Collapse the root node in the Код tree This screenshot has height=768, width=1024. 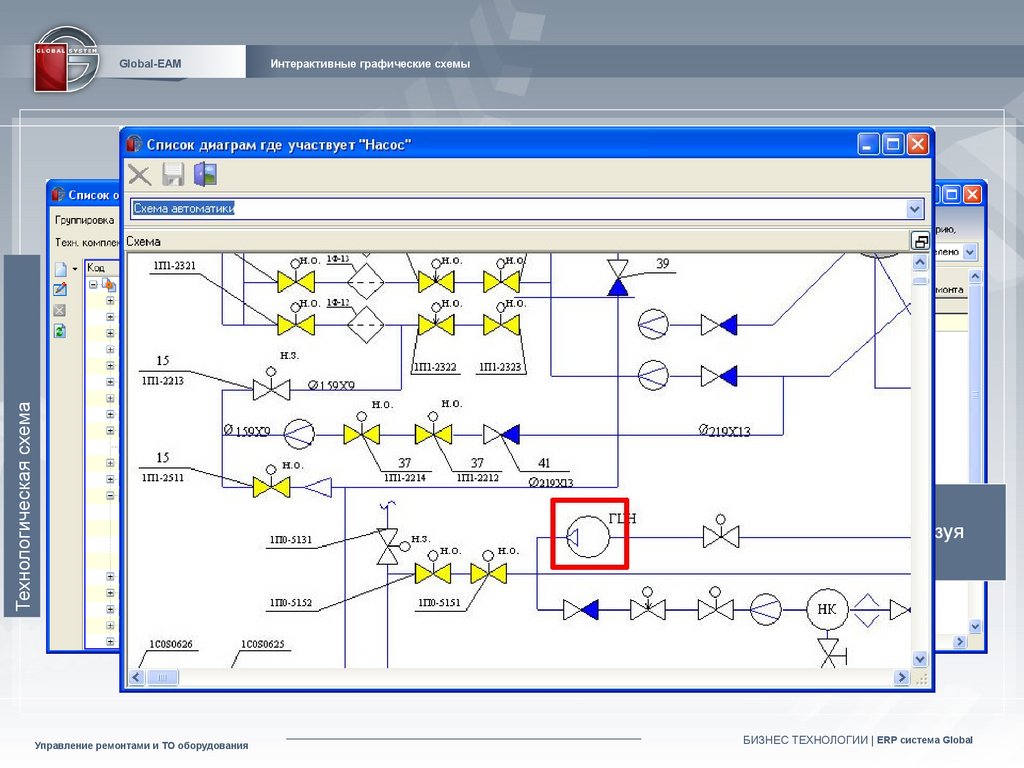[93, 284]
